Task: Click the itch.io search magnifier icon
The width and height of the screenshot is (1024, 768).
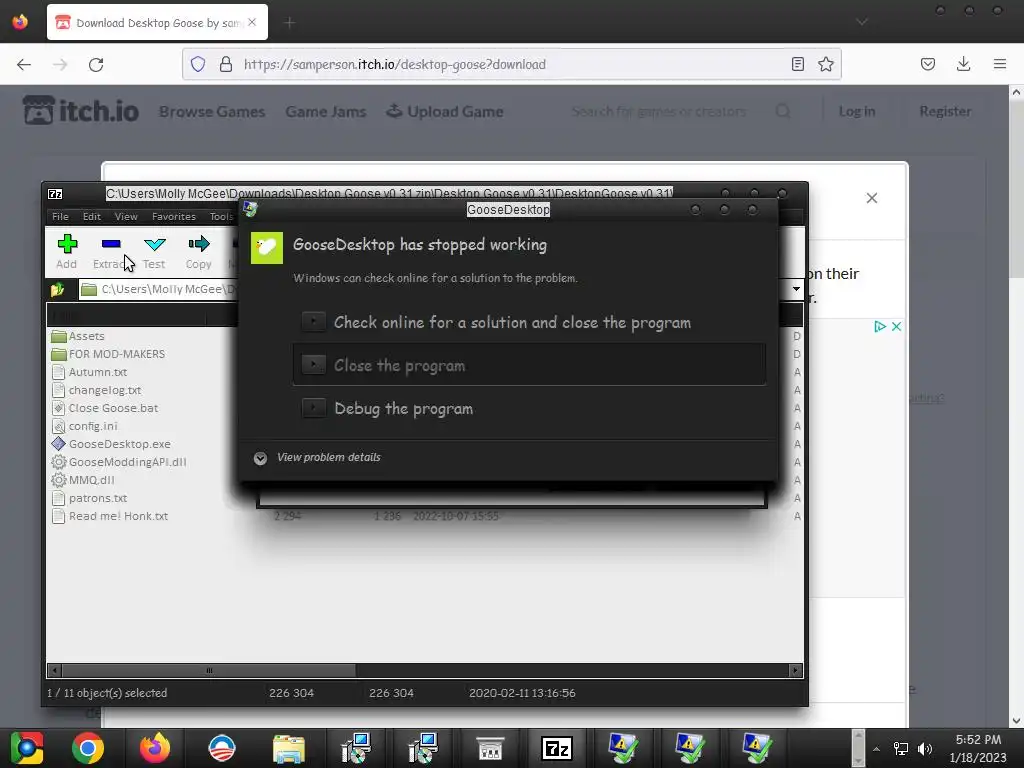Action: (x=783, y=112)
